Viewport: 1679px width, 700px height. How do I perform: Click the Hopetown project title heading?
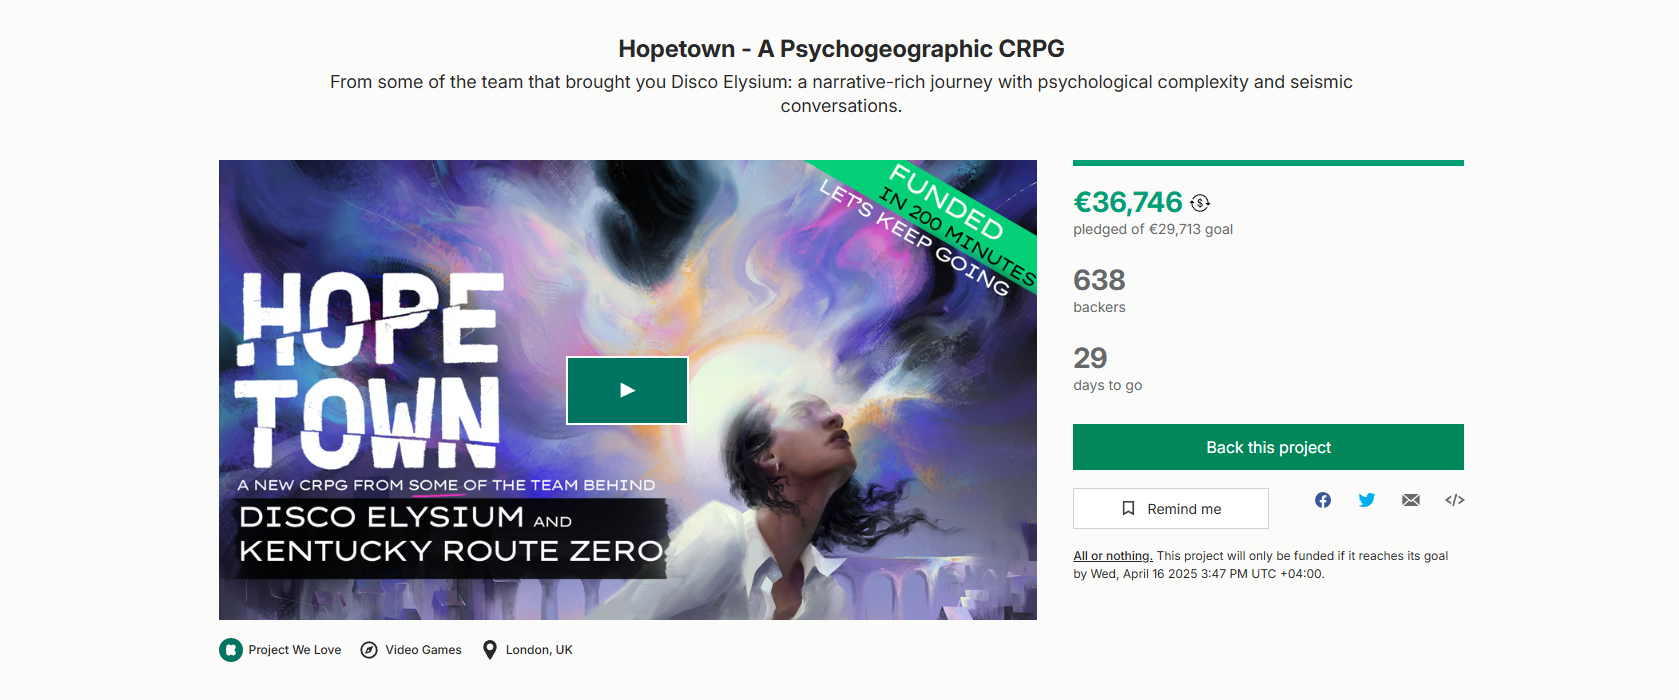[841, 49]
